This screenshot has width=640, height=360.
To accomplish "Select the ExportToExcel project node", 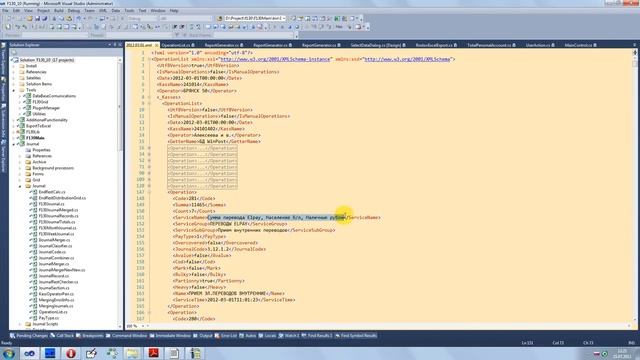I will coord(38,126).
